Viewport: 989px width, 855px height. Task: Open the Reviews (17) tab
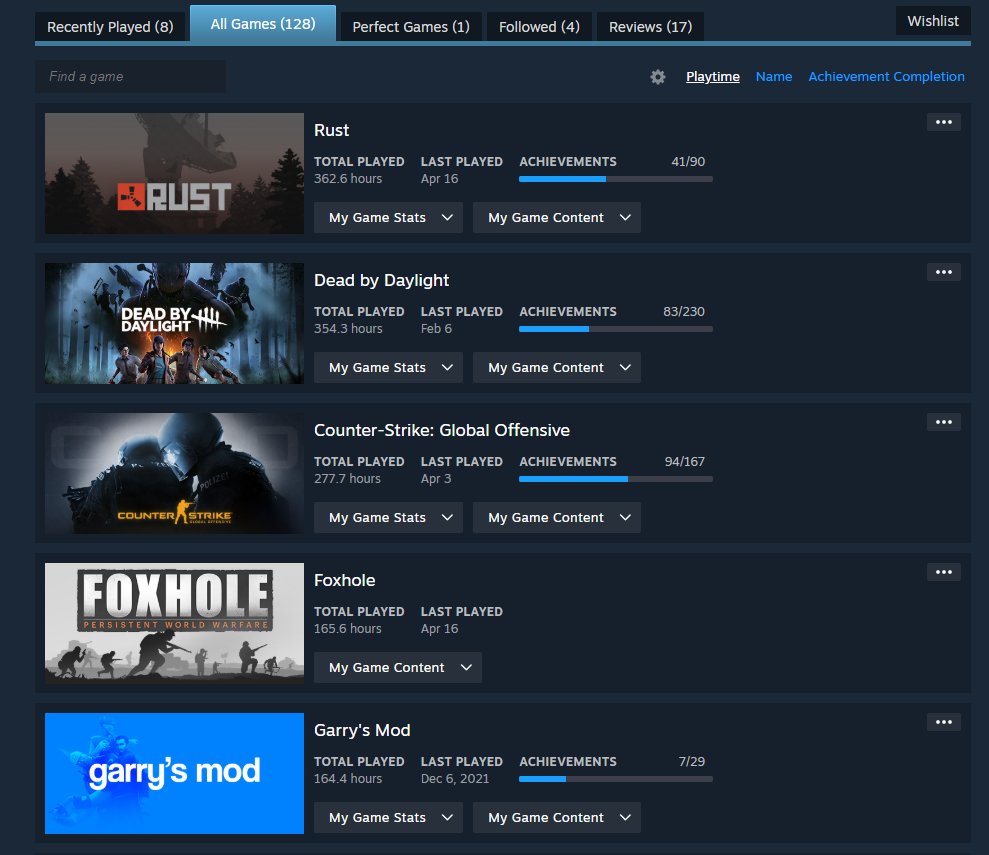click(650, 27)
